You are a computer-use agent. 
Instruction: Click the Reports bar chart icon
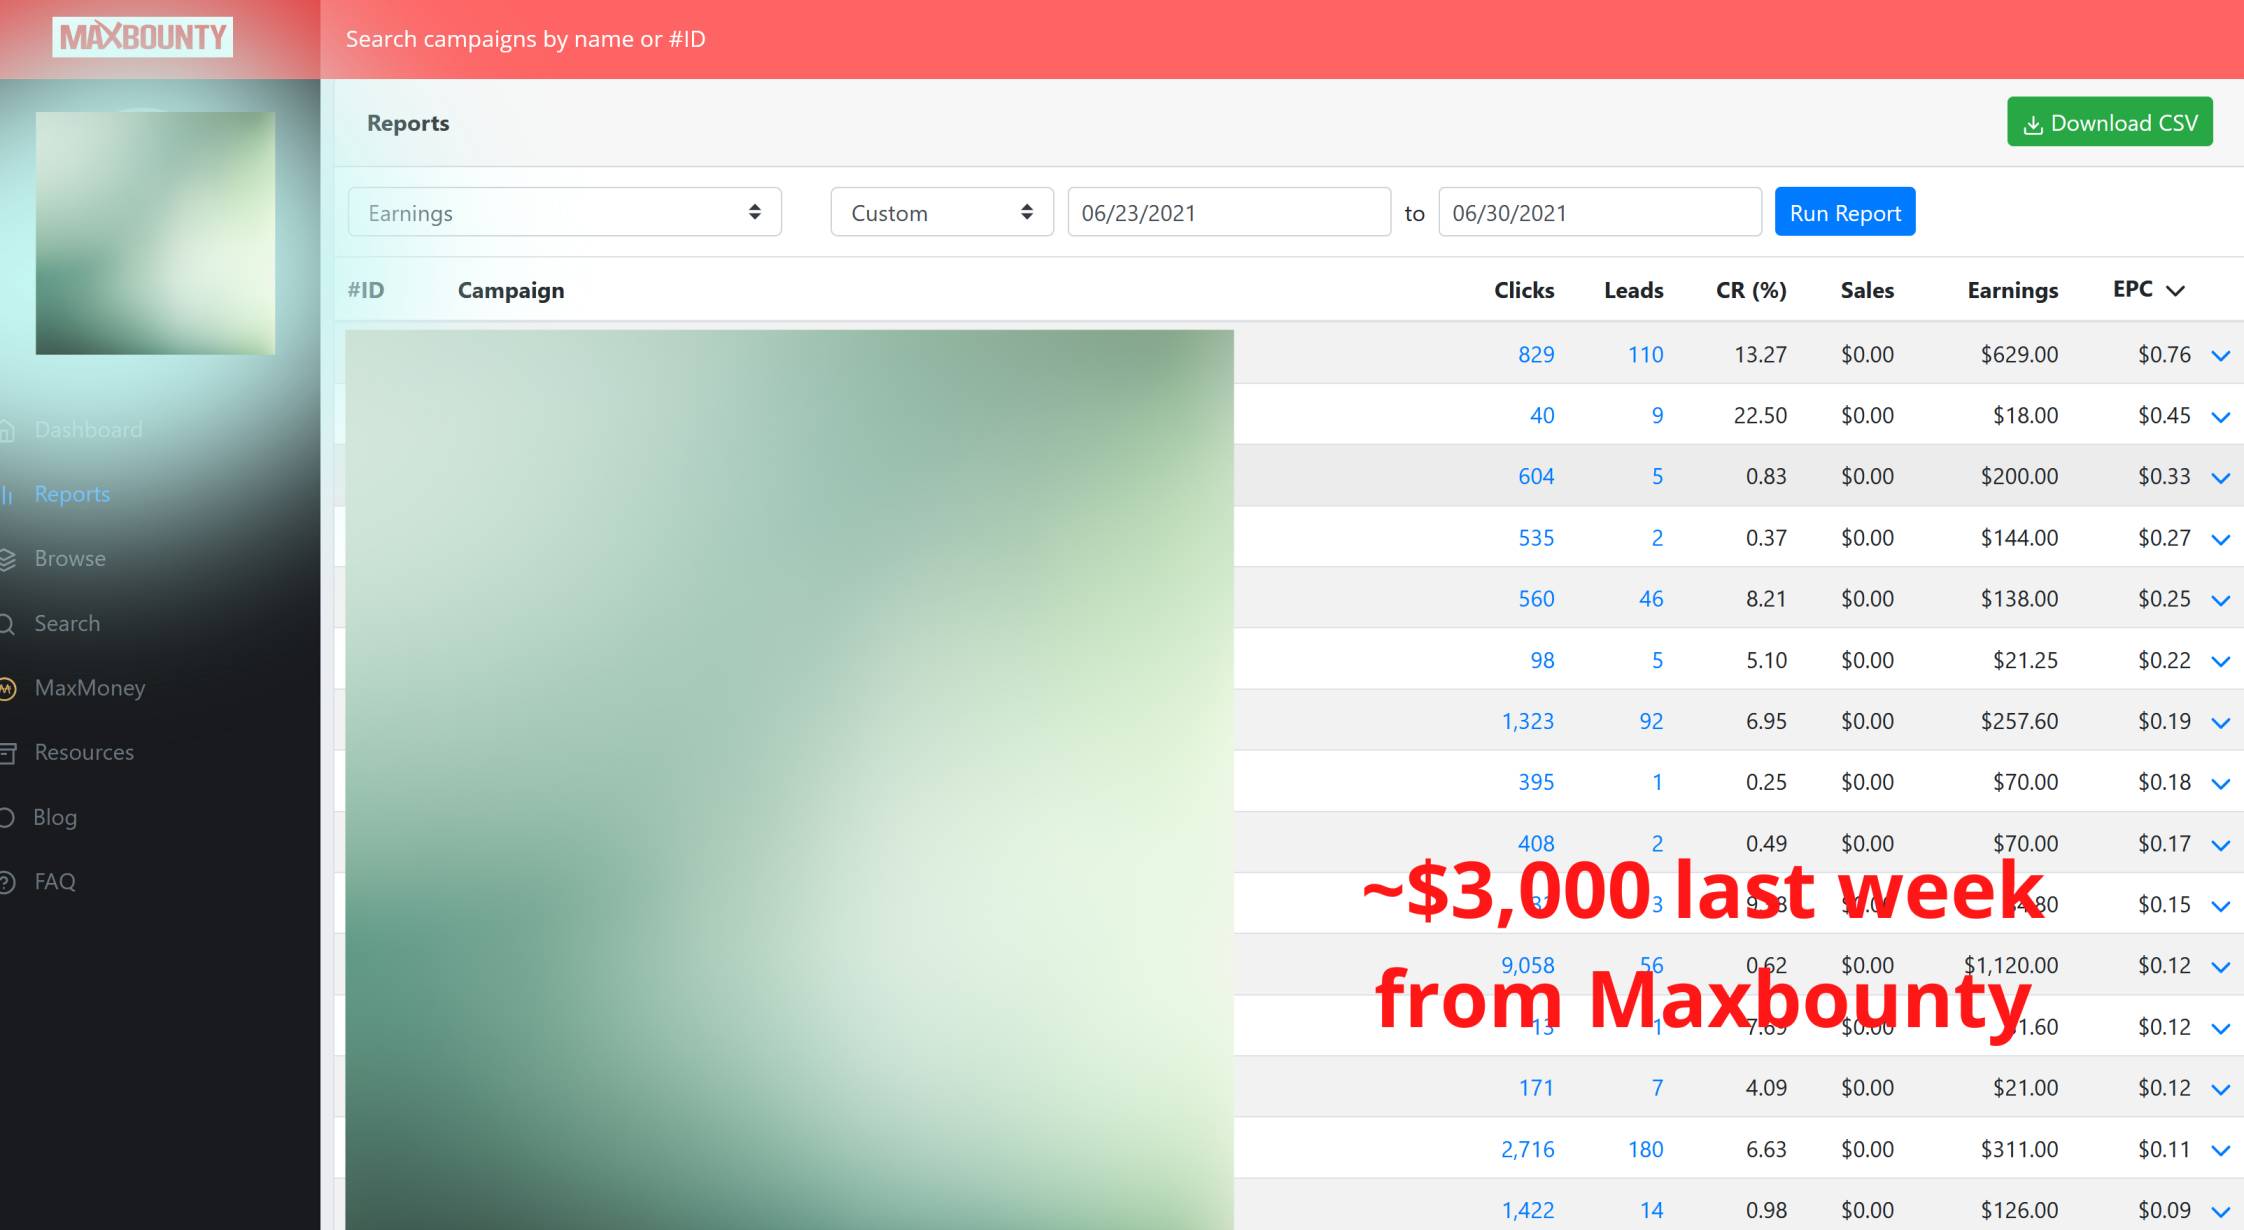[7, 494]
